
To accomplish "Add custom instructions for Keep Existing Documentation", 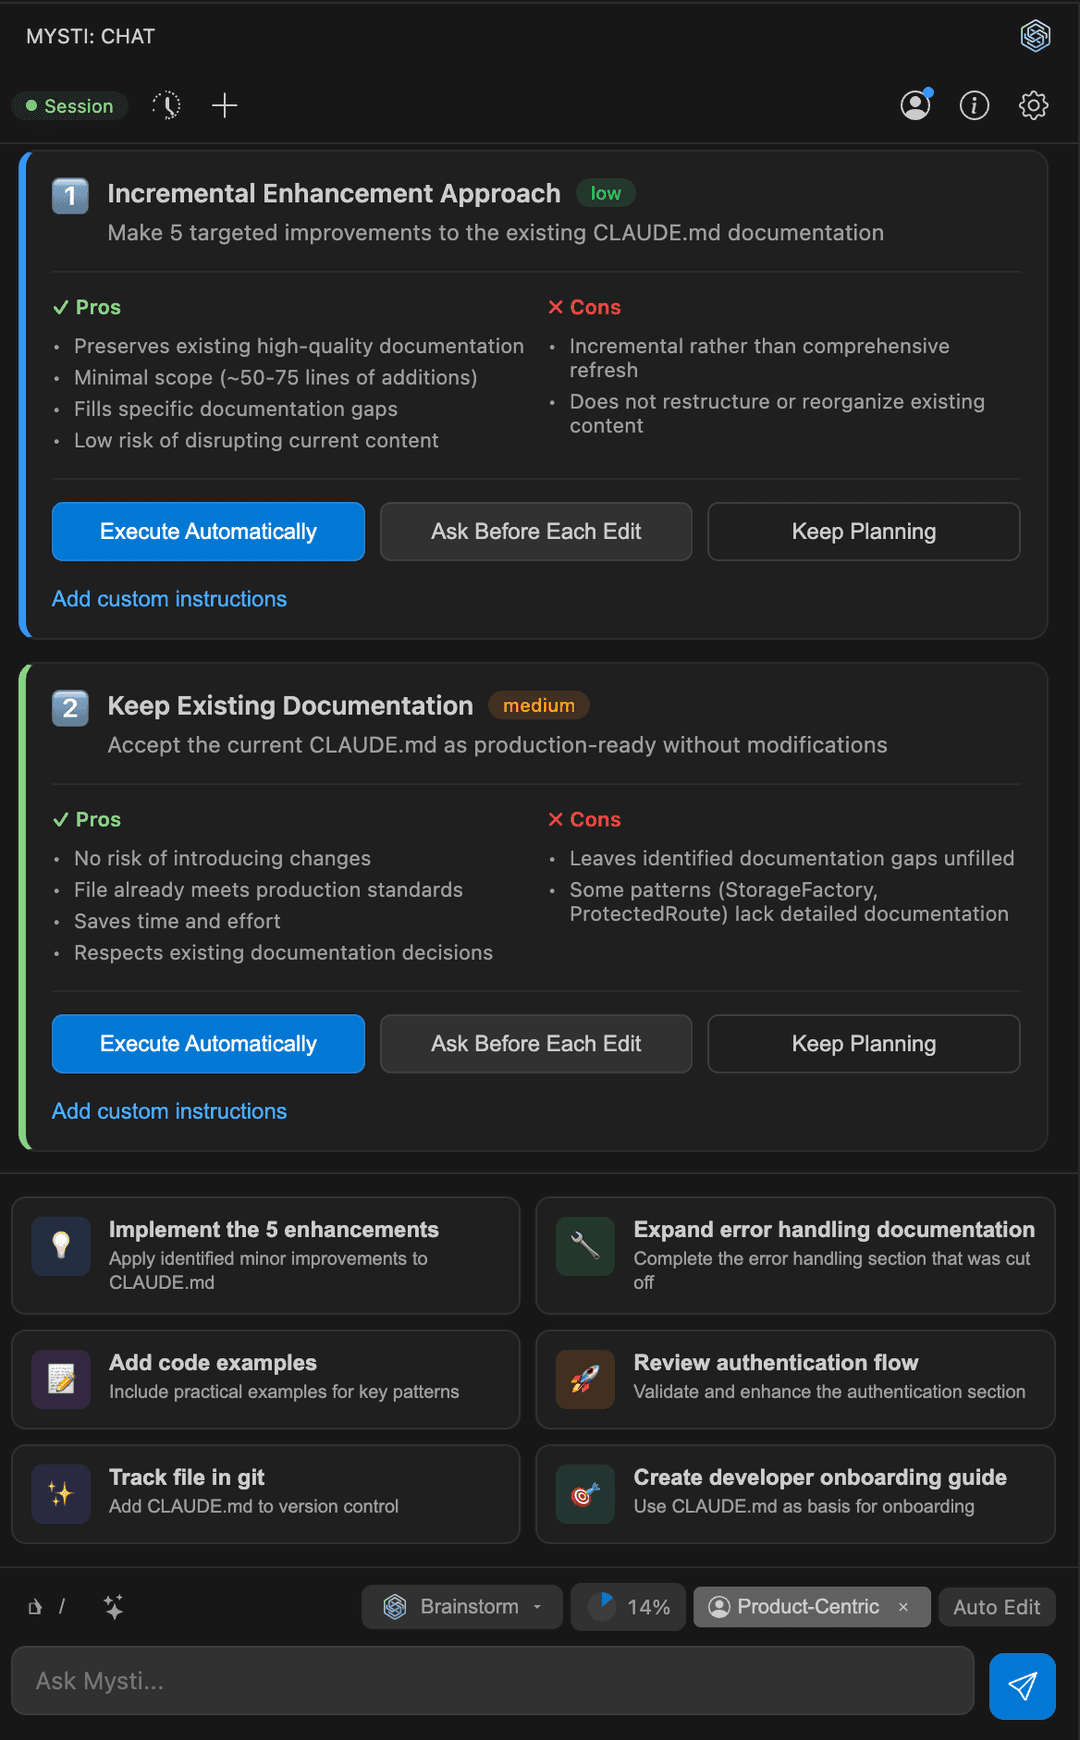I will [x=169, y=1111].
